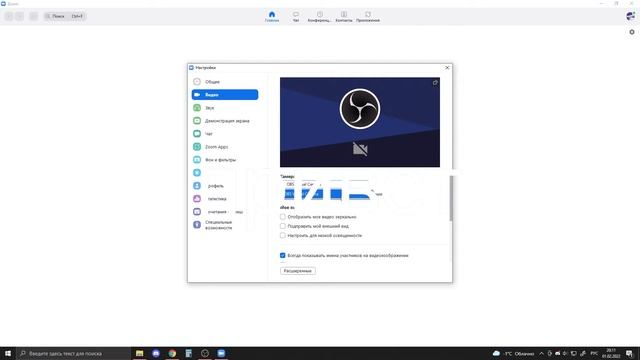
Task: Switch to the Конференции tab
Action: pyautogui.click(x=320, y=17)
